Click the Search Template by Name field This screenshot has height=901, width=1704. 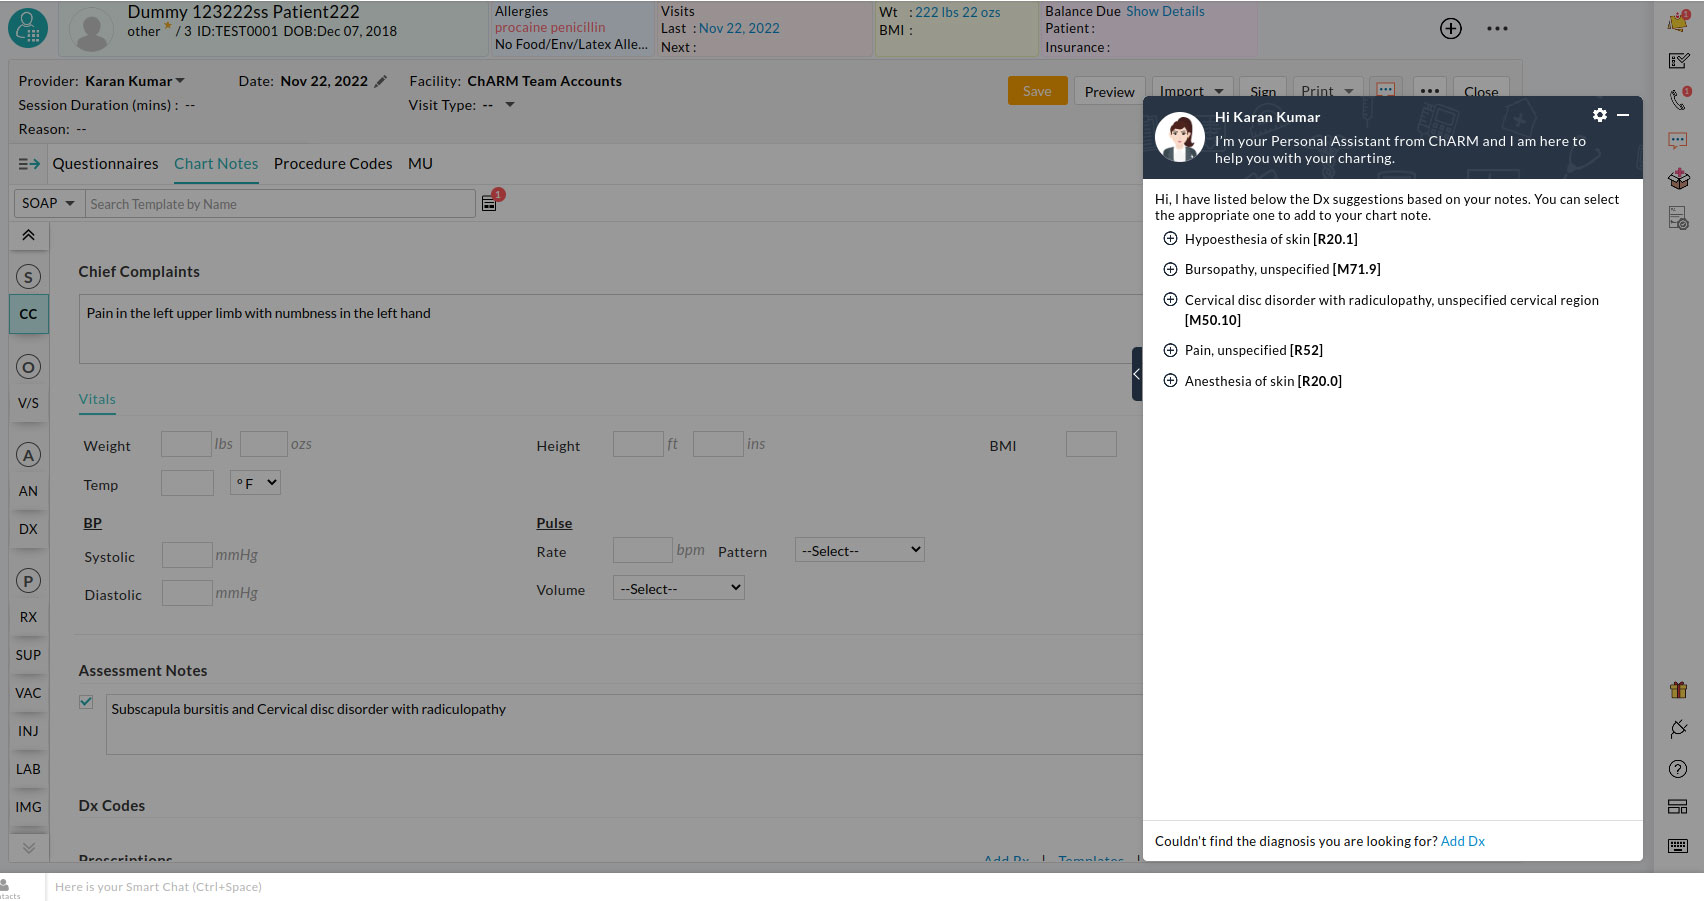(280, 204)
